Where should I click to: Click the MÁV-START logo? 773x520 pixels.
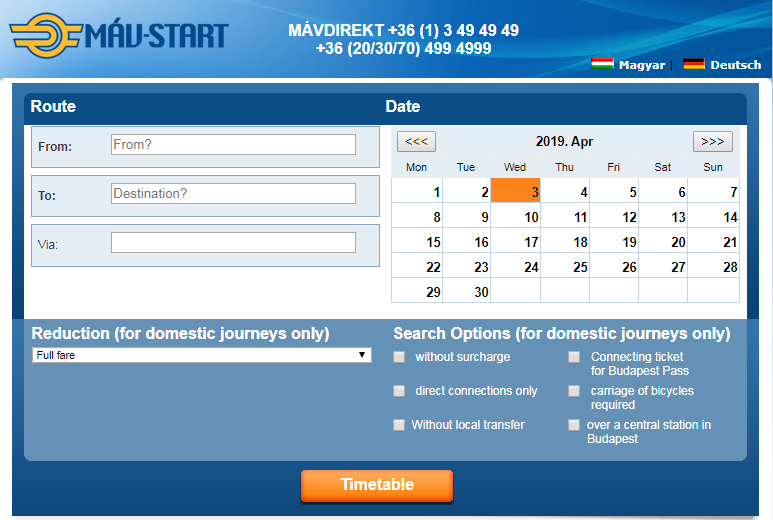tap(119, 37)
